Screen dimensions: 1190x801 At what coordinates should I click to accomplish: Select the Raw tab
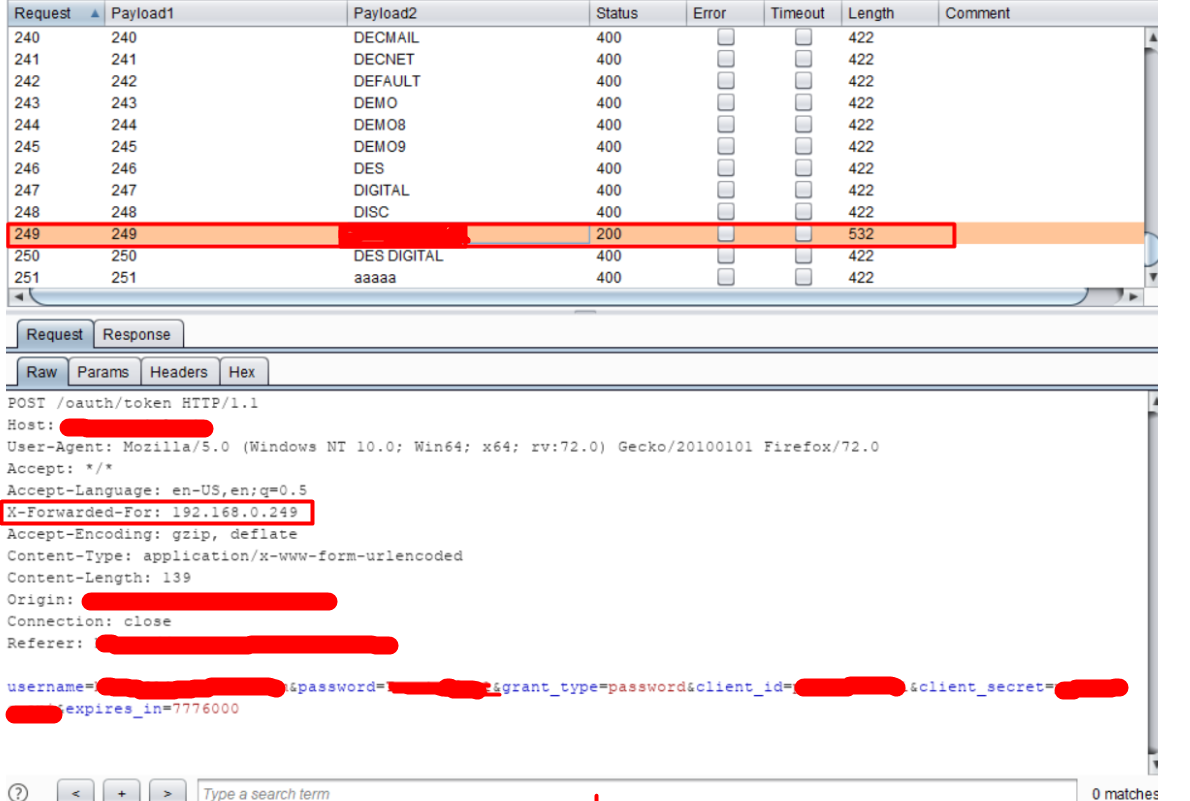point(41,371)
